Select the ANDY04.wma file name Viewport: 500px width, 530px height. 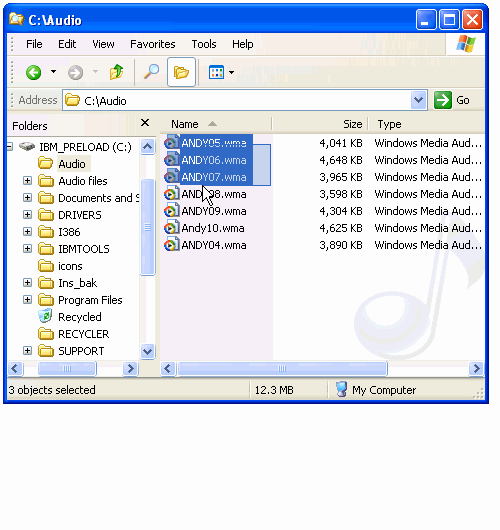click(214, 245)
